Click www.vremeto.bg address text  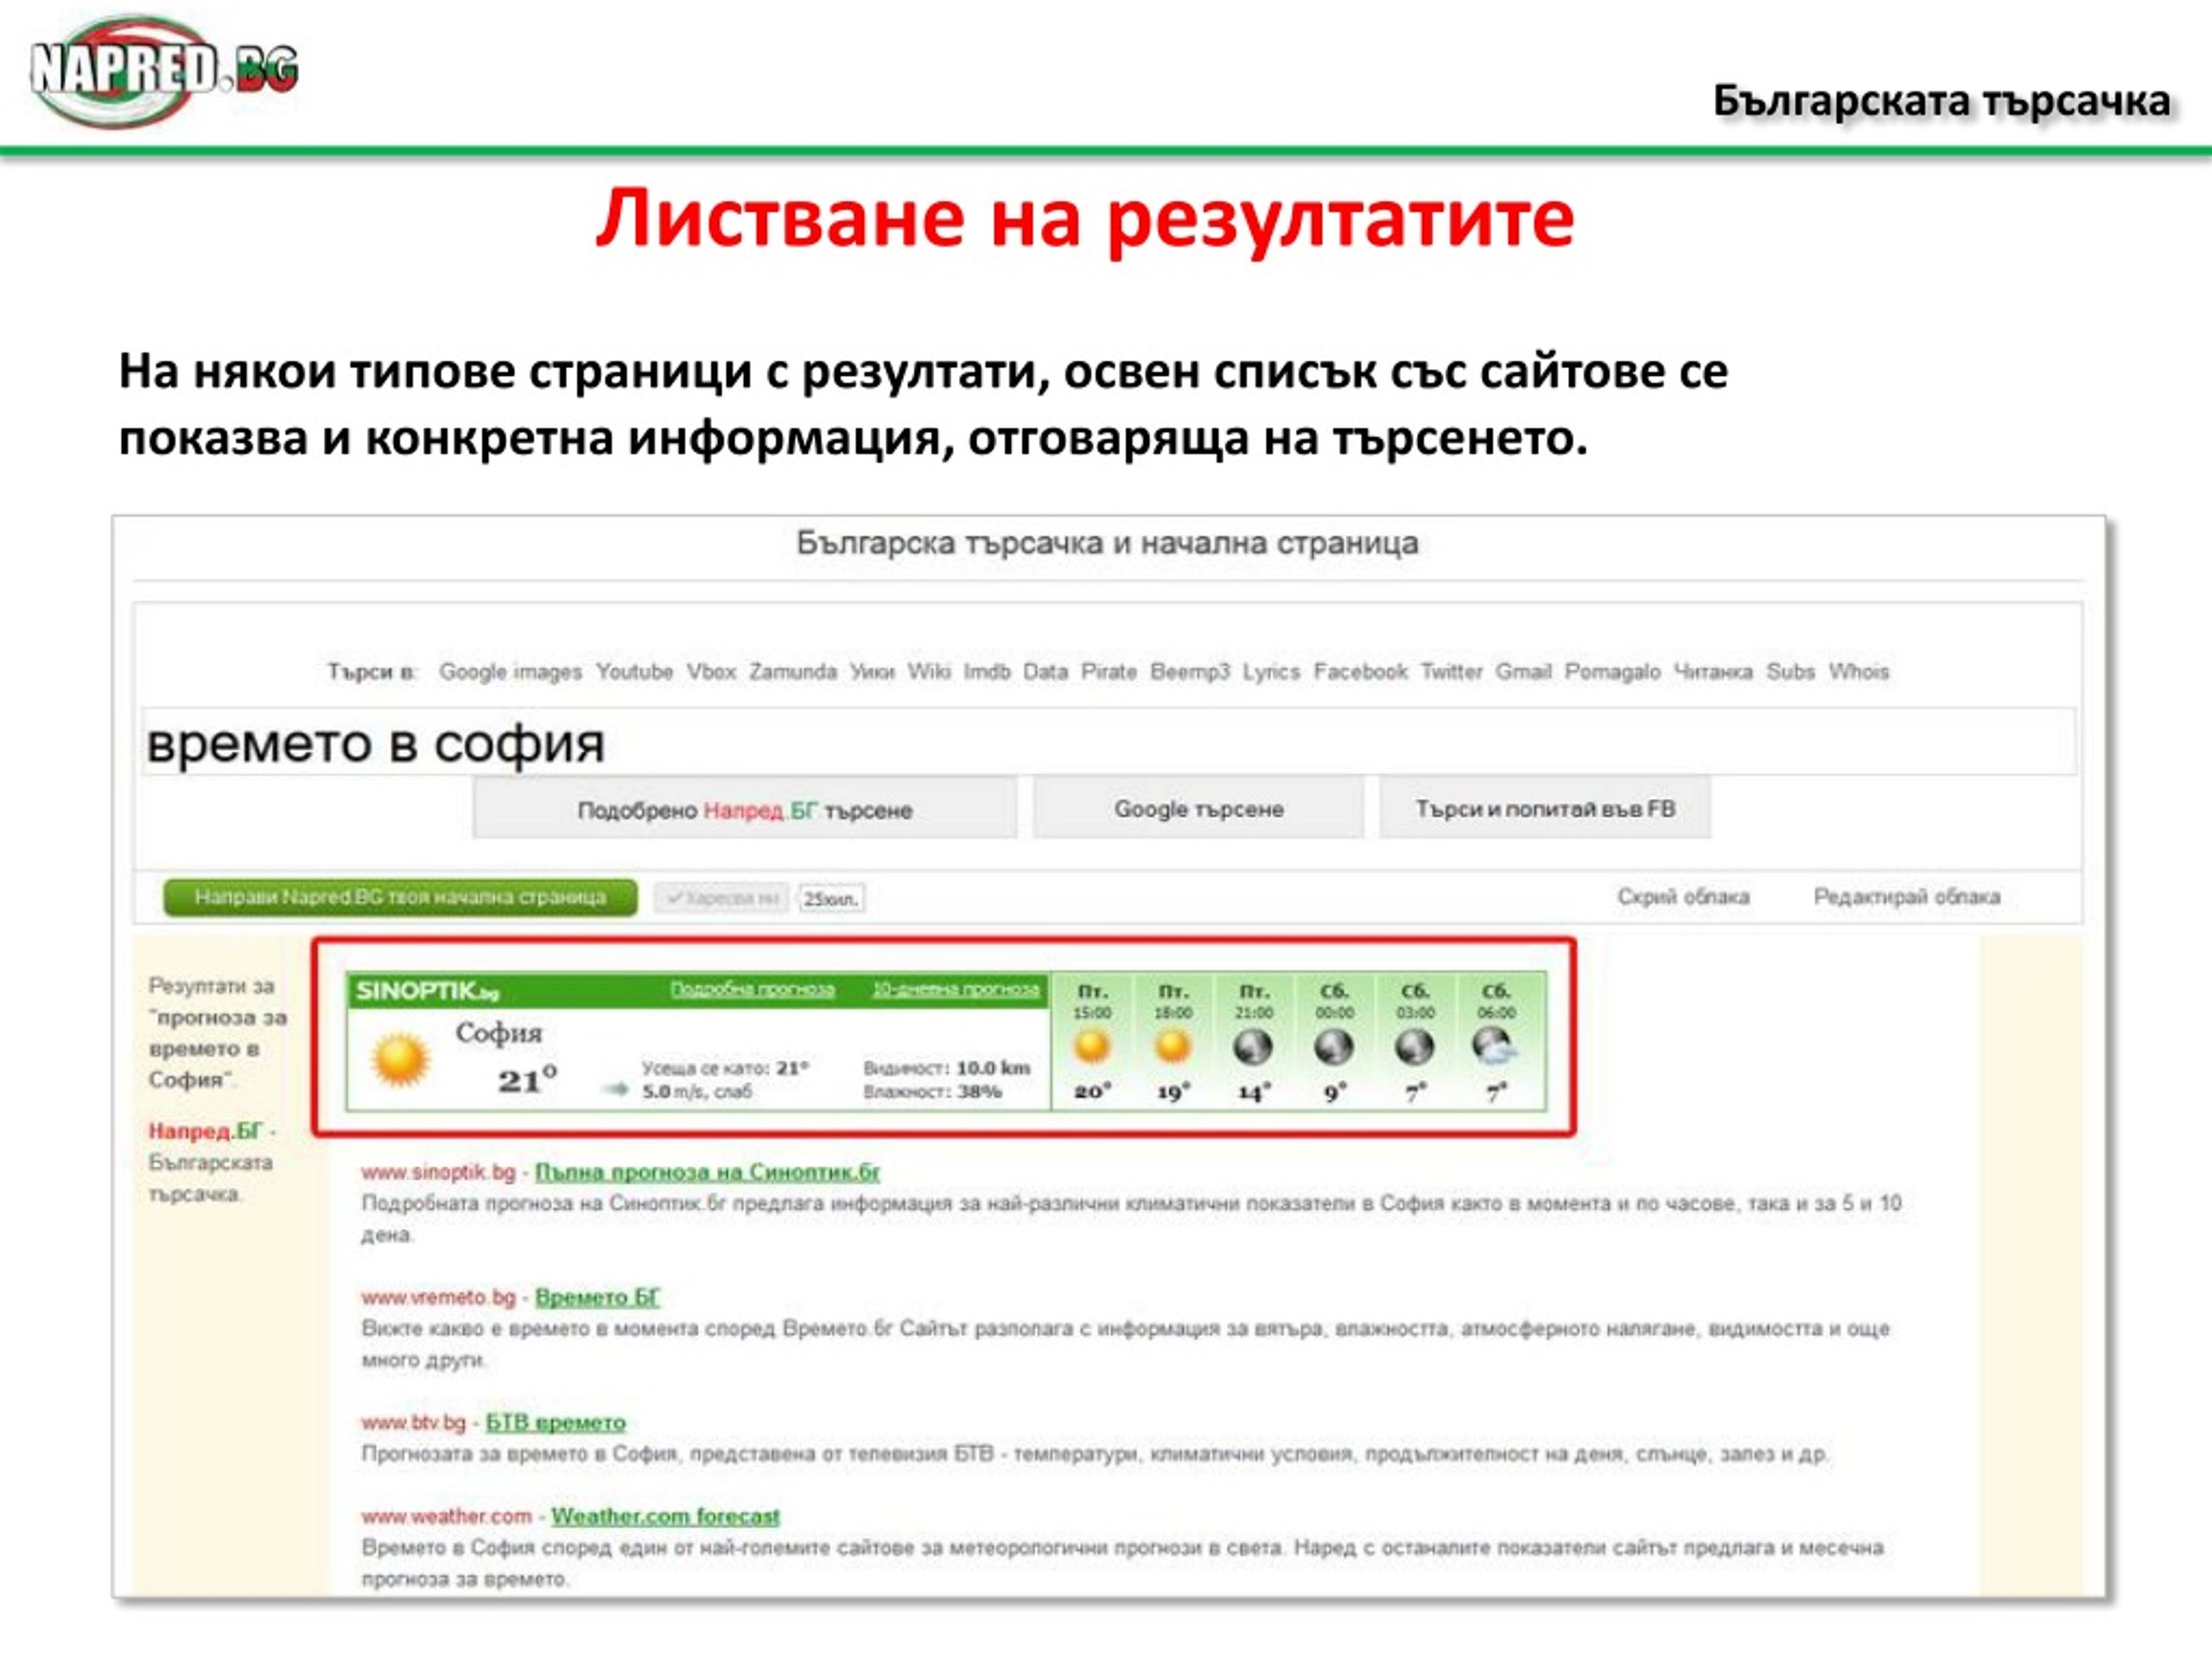point(438,1296)
